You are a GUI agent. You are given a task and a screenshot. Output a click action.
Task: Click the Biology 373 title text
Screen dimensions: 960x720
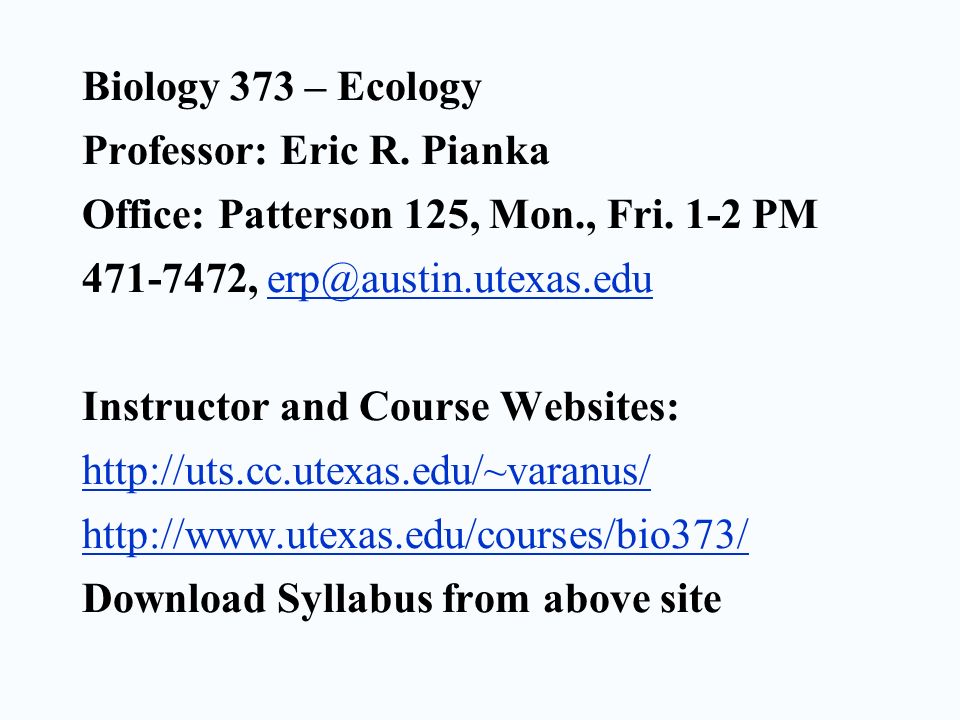pyautogui.click(x=188, y=88)
